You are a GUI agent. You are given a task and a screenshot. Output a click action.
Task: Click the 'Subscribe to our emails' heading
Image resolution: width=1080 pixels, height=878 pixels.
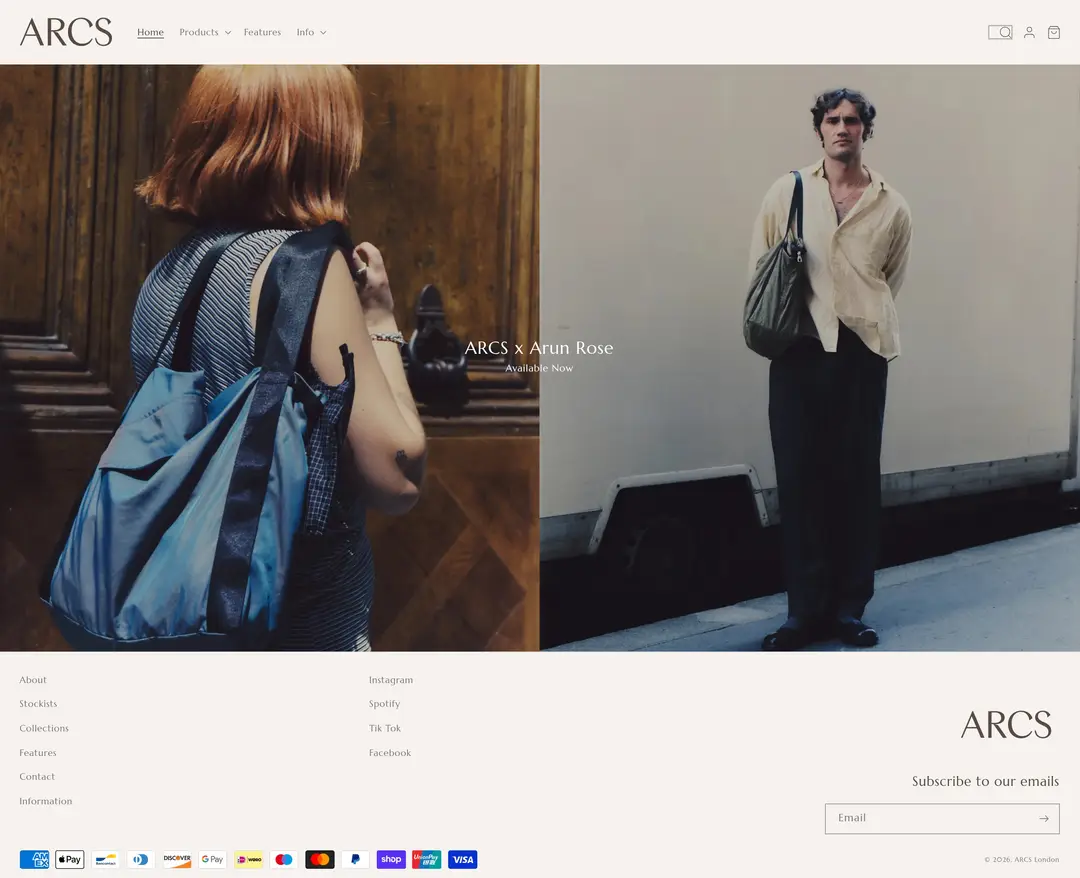tap(986, 781)
